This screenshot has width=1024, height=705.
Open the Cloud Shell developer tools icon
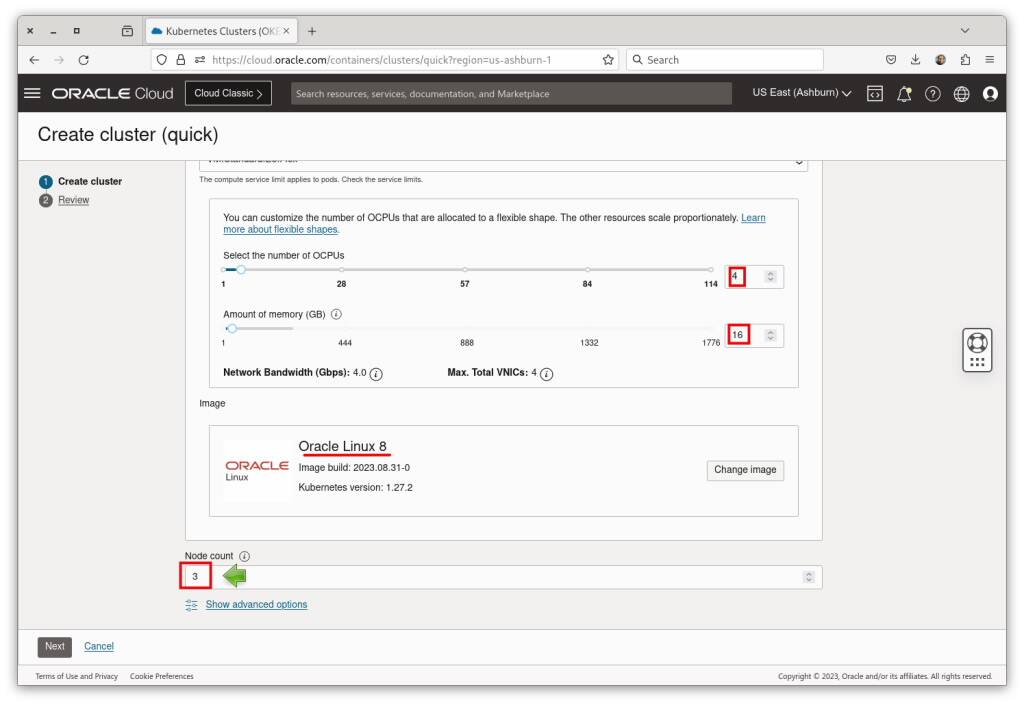pos(874,94)
